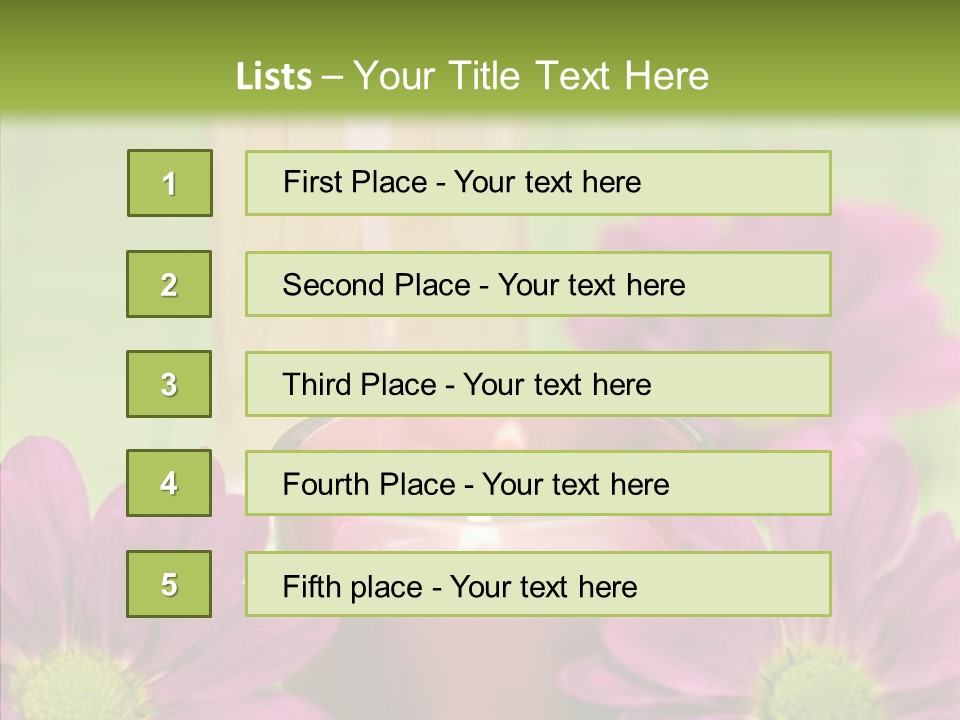This screenshot has width=960, height=720.
Task: Click the 'Fourth Place - Your text here' box
Action: coord(538,483)
